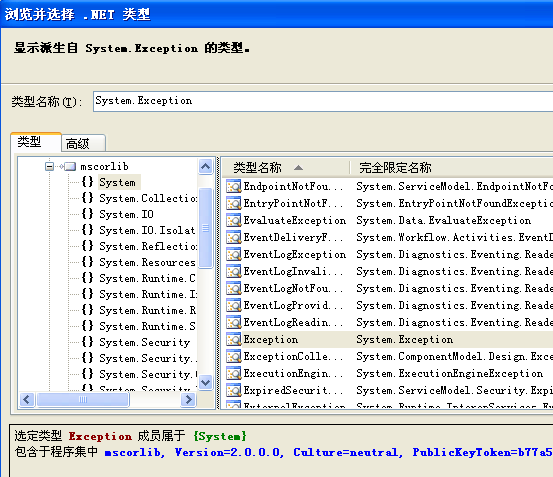
Task: Click the braces icon beside System.IO.Isolat
Action: coord(87,230)
